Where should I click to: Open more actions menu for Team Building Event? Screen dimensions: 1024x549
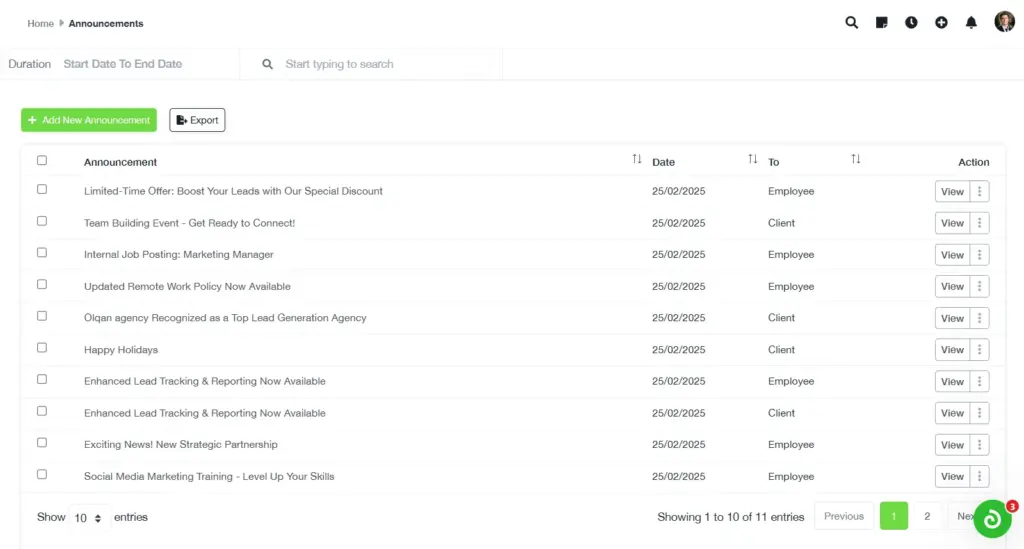[x=980, y=223]
